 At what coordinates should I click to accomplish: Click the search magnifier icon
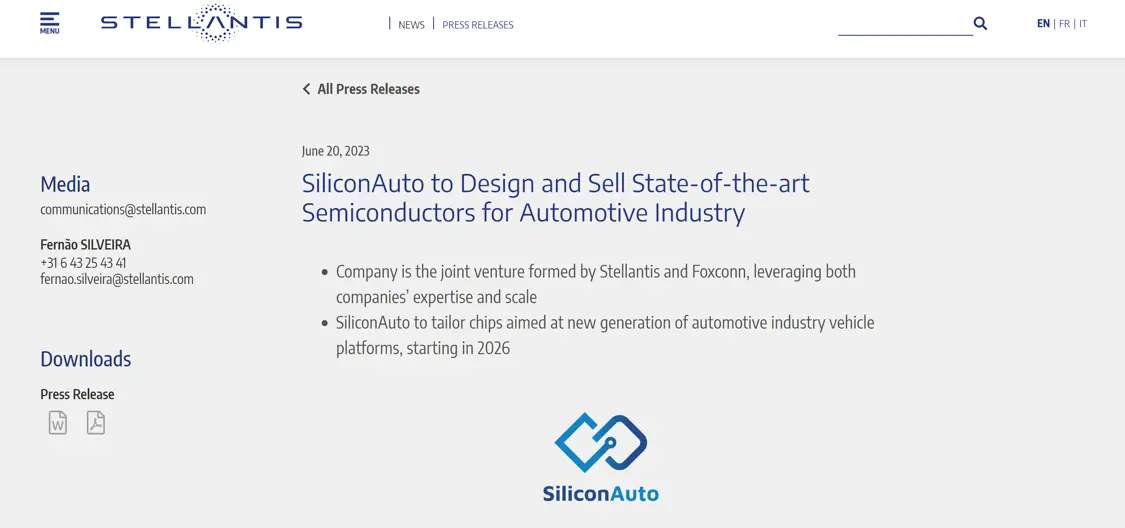(x=980, y=23)
